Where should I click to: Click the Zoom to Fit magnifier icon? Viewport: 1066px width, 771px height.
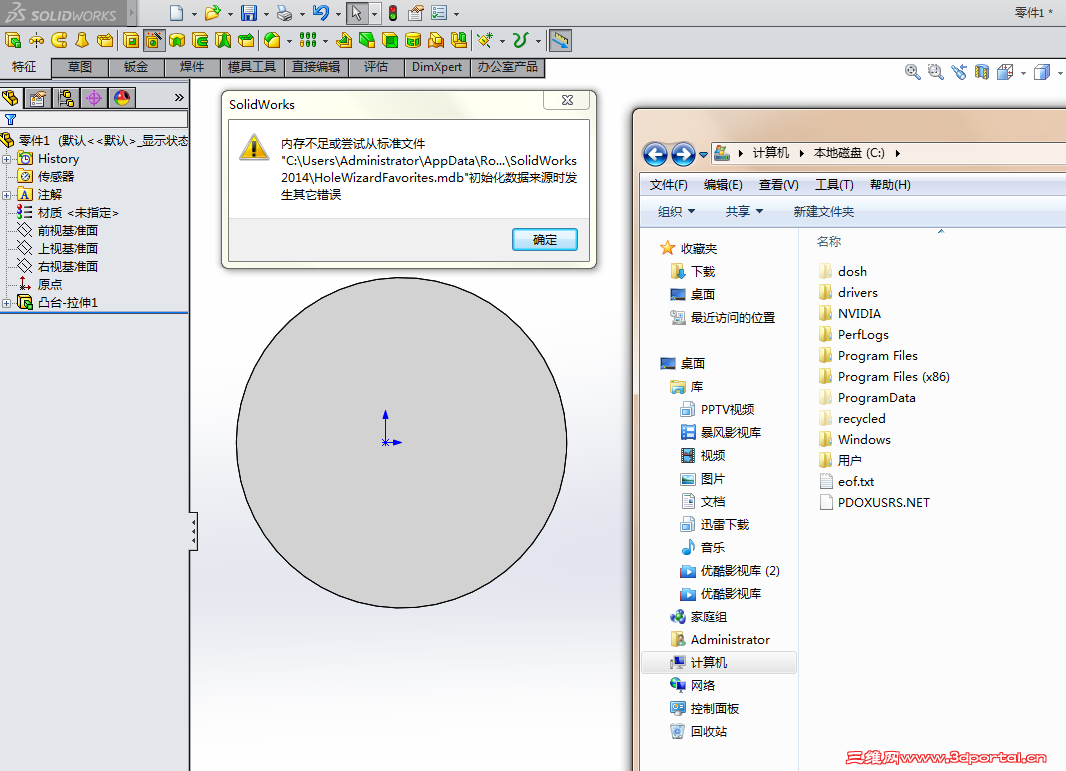point(912,72)
